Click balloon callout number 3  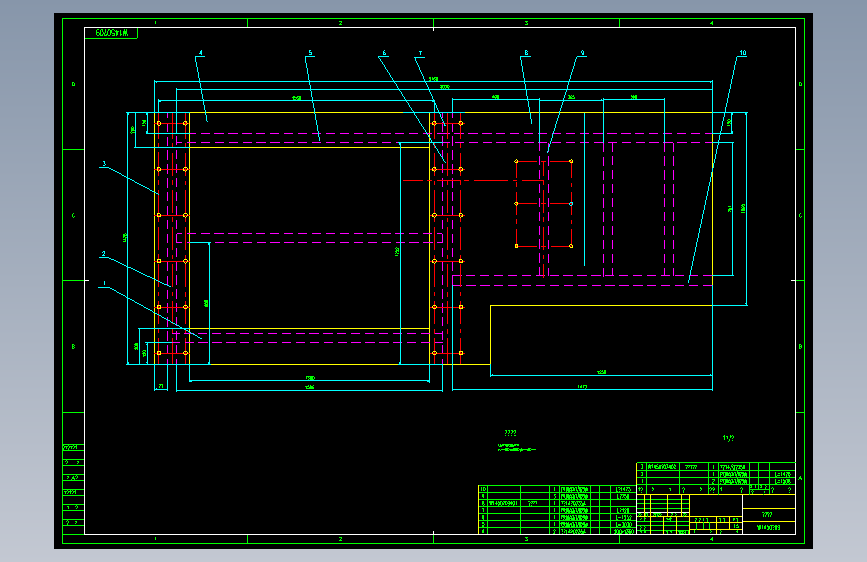click(103, 164)
